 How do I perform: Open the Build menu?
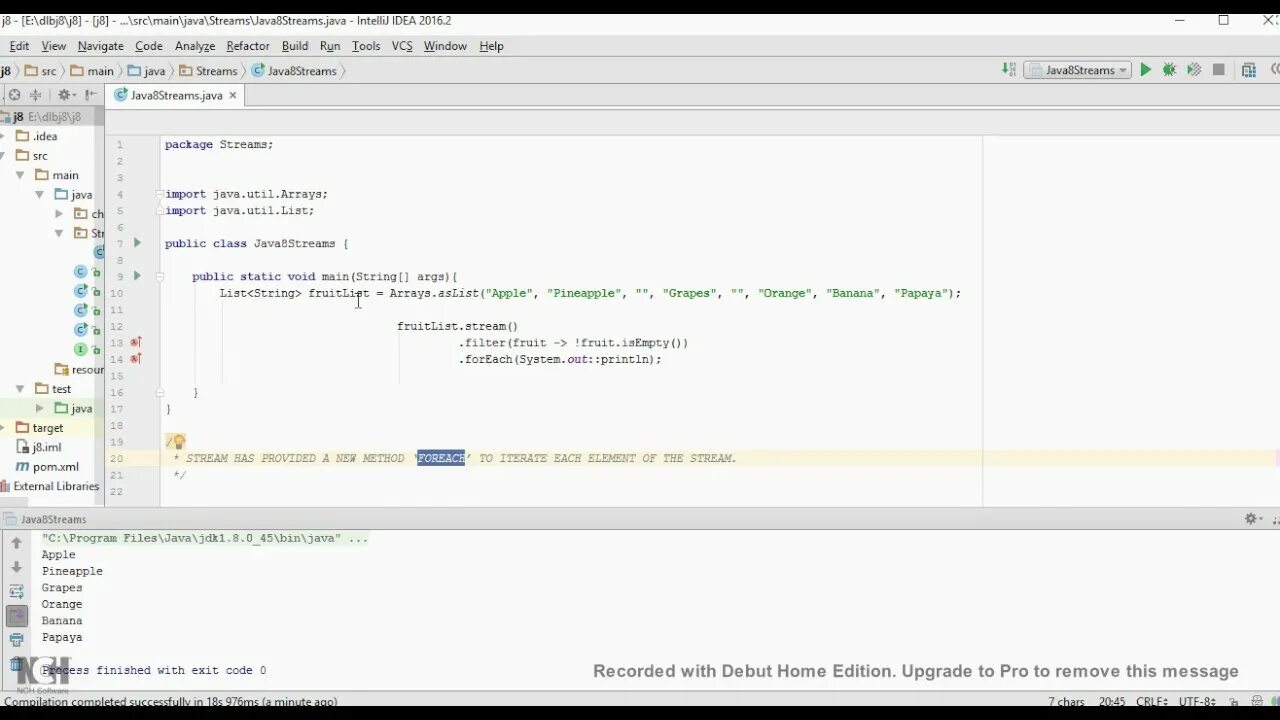click(295, 46)
